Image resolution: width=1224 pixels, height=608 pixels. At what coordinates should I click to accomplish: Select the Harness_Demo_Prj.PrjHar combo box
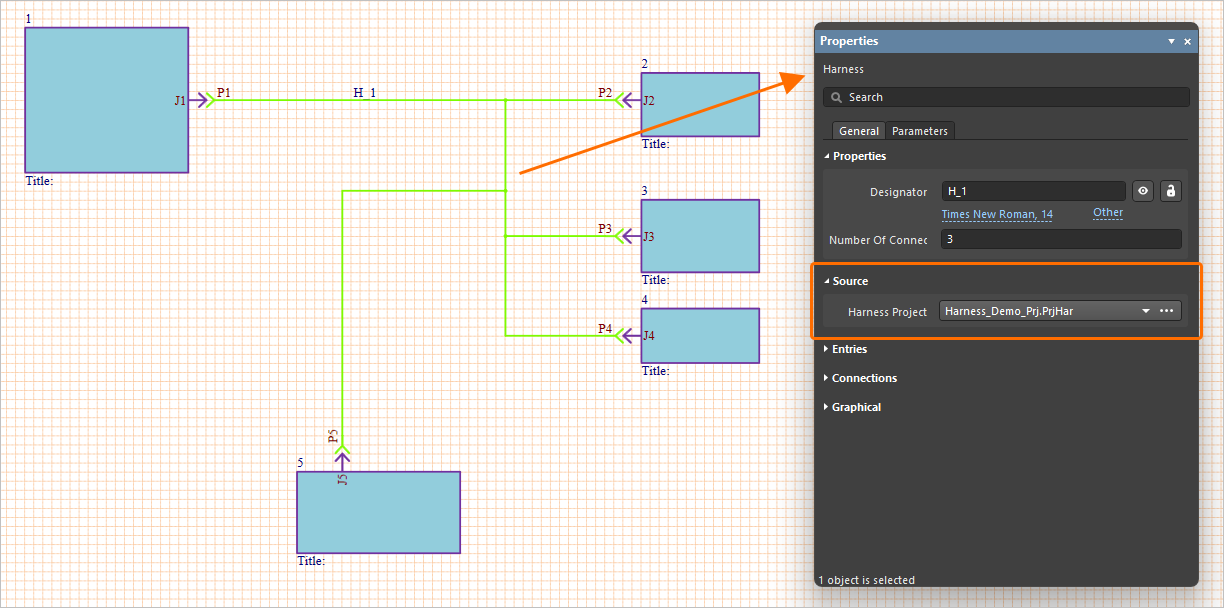pyautogui.click(x=1061, y=311)
